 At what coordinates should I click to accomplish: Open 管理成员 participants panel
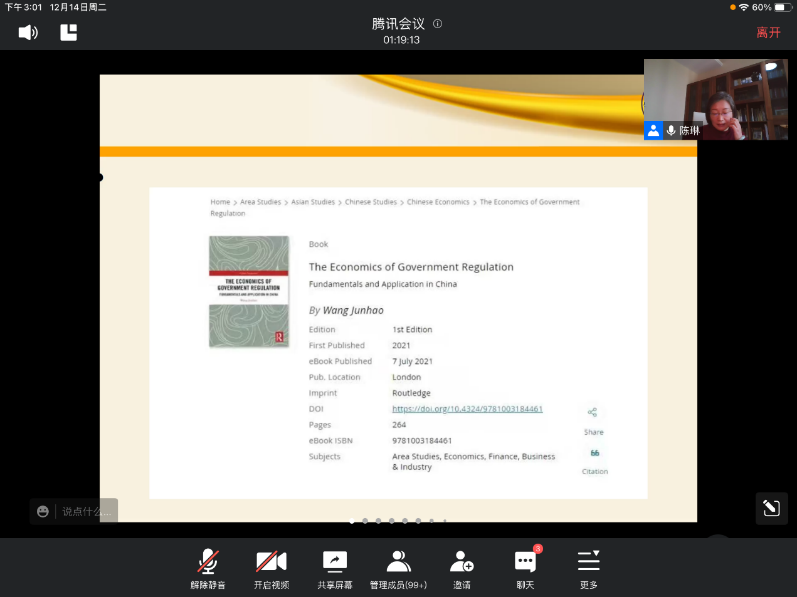click(398, 568)
